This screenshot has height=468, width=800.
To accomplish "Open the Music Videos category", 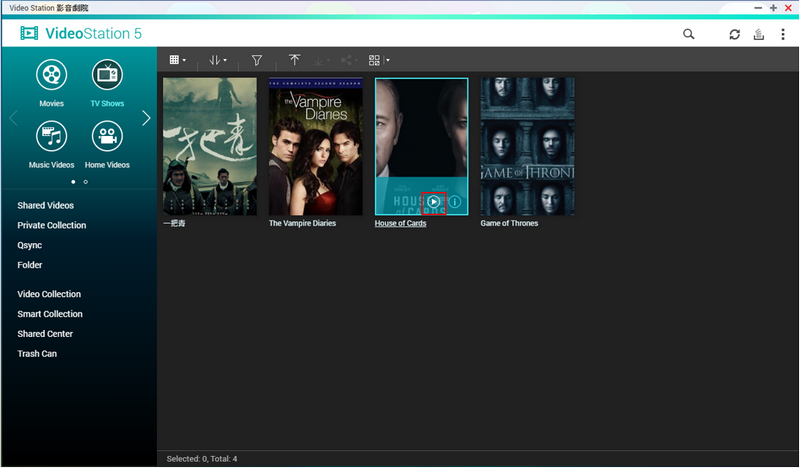I will (52, 144).
